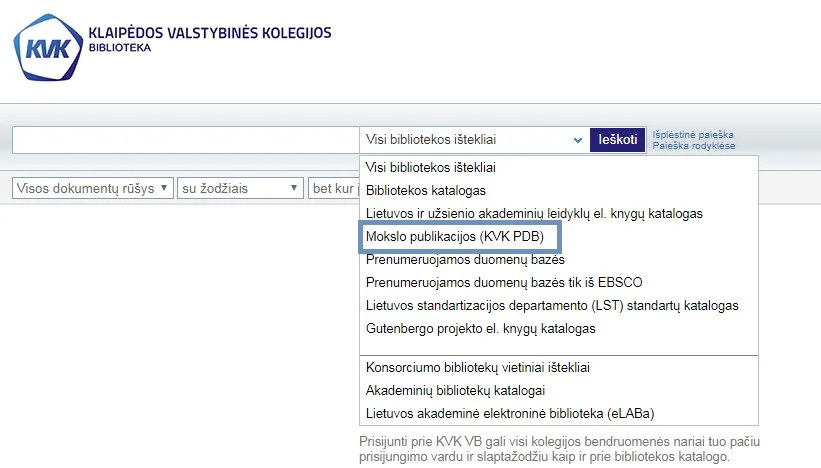Image resolution: width=821 pixels, height=468 pixels.
Task: Select LST standartų katalogas option
Action: click(x=559, y=306)
